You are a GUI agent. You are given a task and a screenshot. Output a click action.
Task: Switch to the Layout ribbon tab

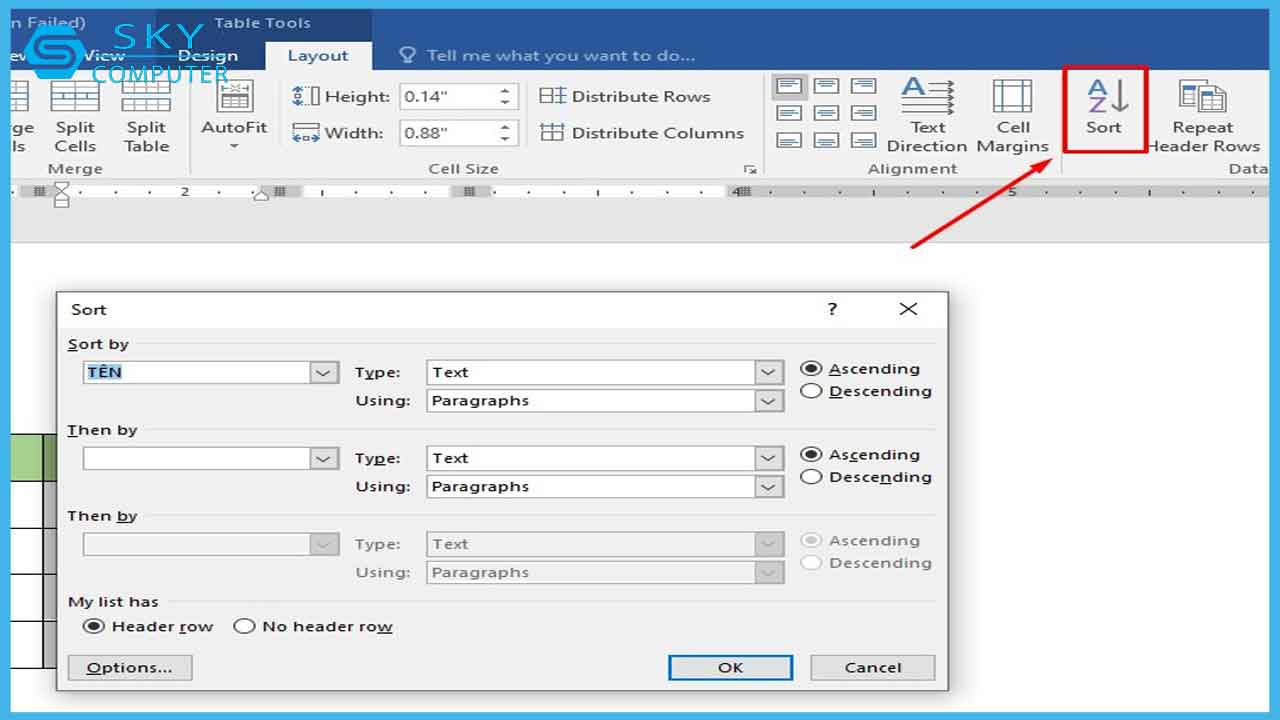pos(318,56)
